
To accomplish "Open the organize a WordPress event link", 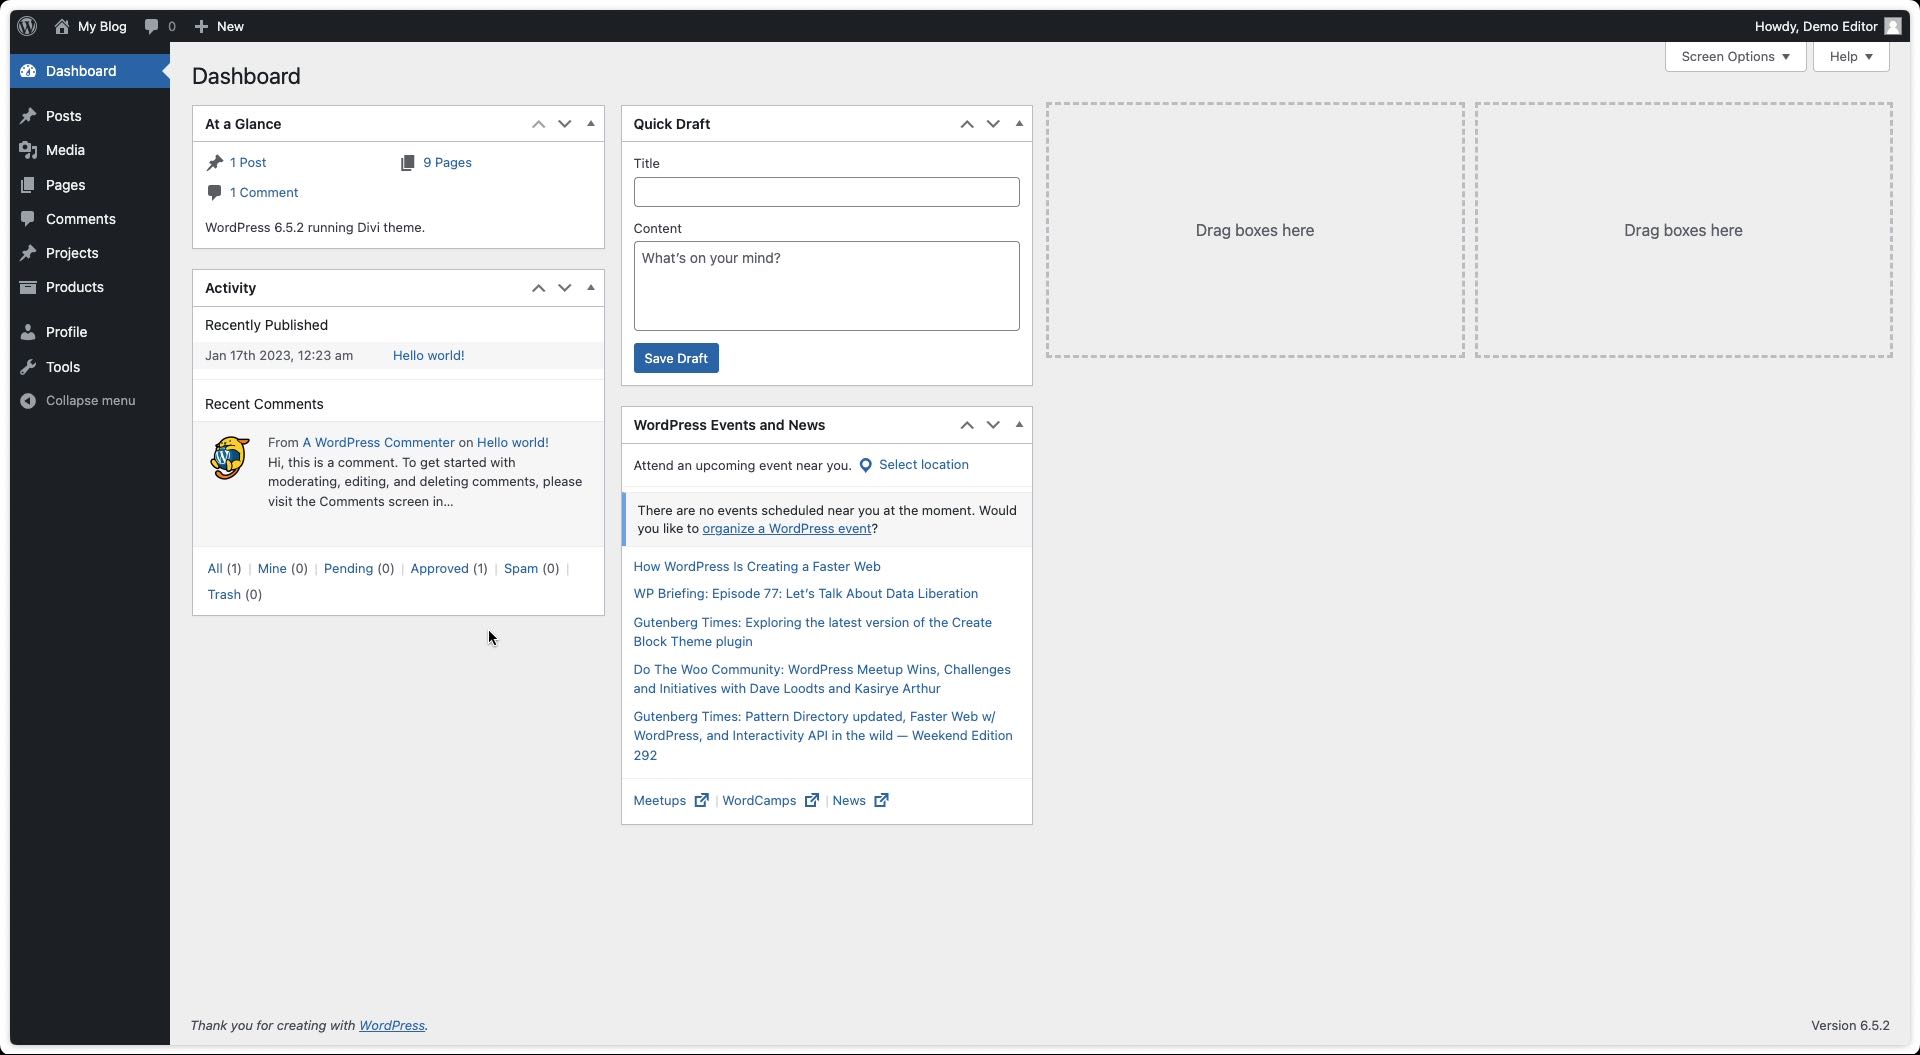I will point(787,529).
